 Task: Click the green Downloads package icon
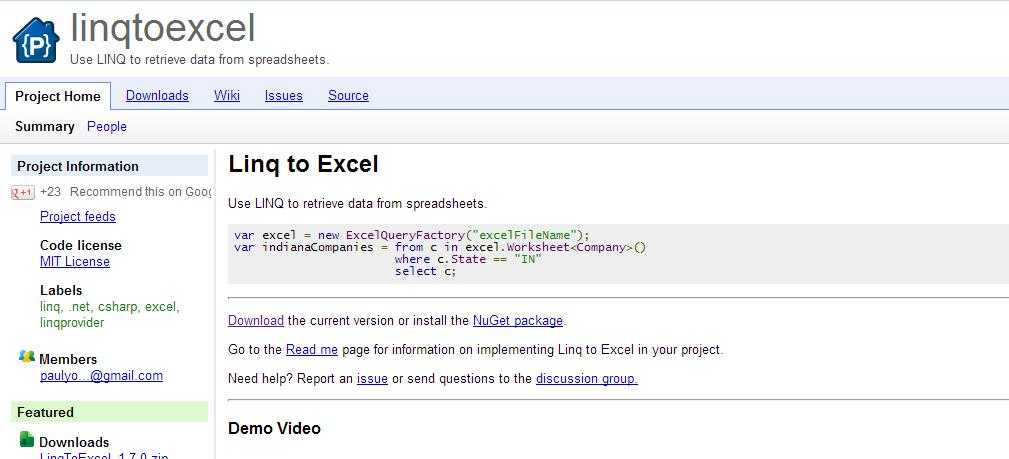26,440
